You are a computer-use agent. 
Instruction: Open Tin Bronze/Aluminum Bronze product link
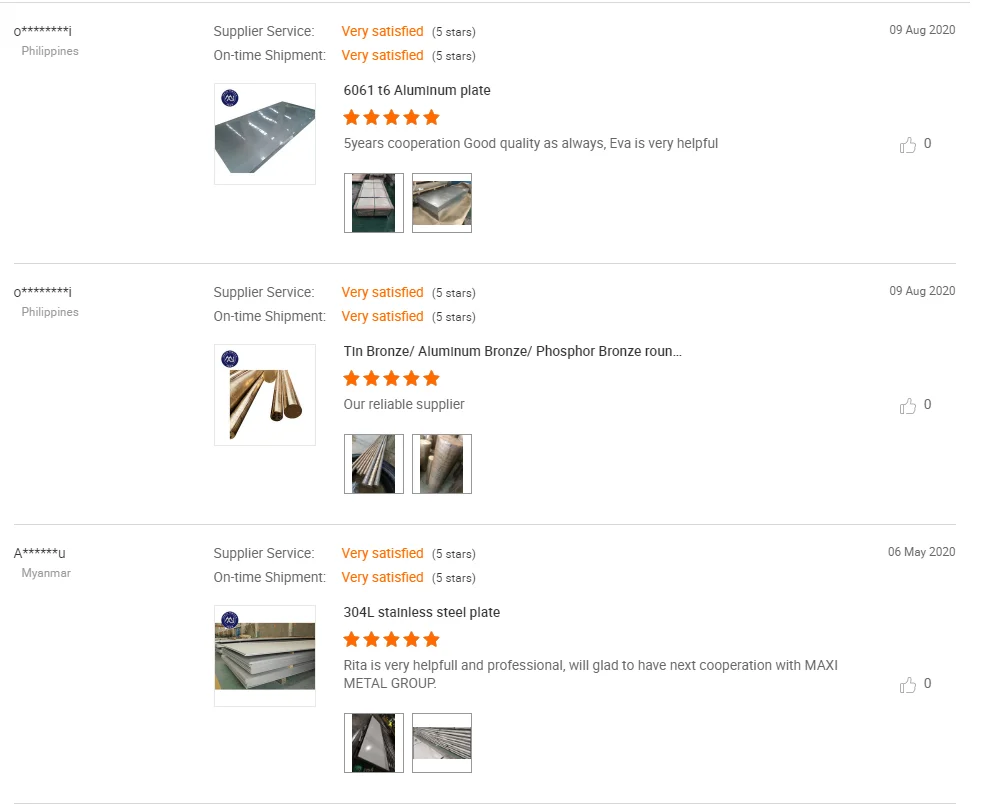(512, 352)
